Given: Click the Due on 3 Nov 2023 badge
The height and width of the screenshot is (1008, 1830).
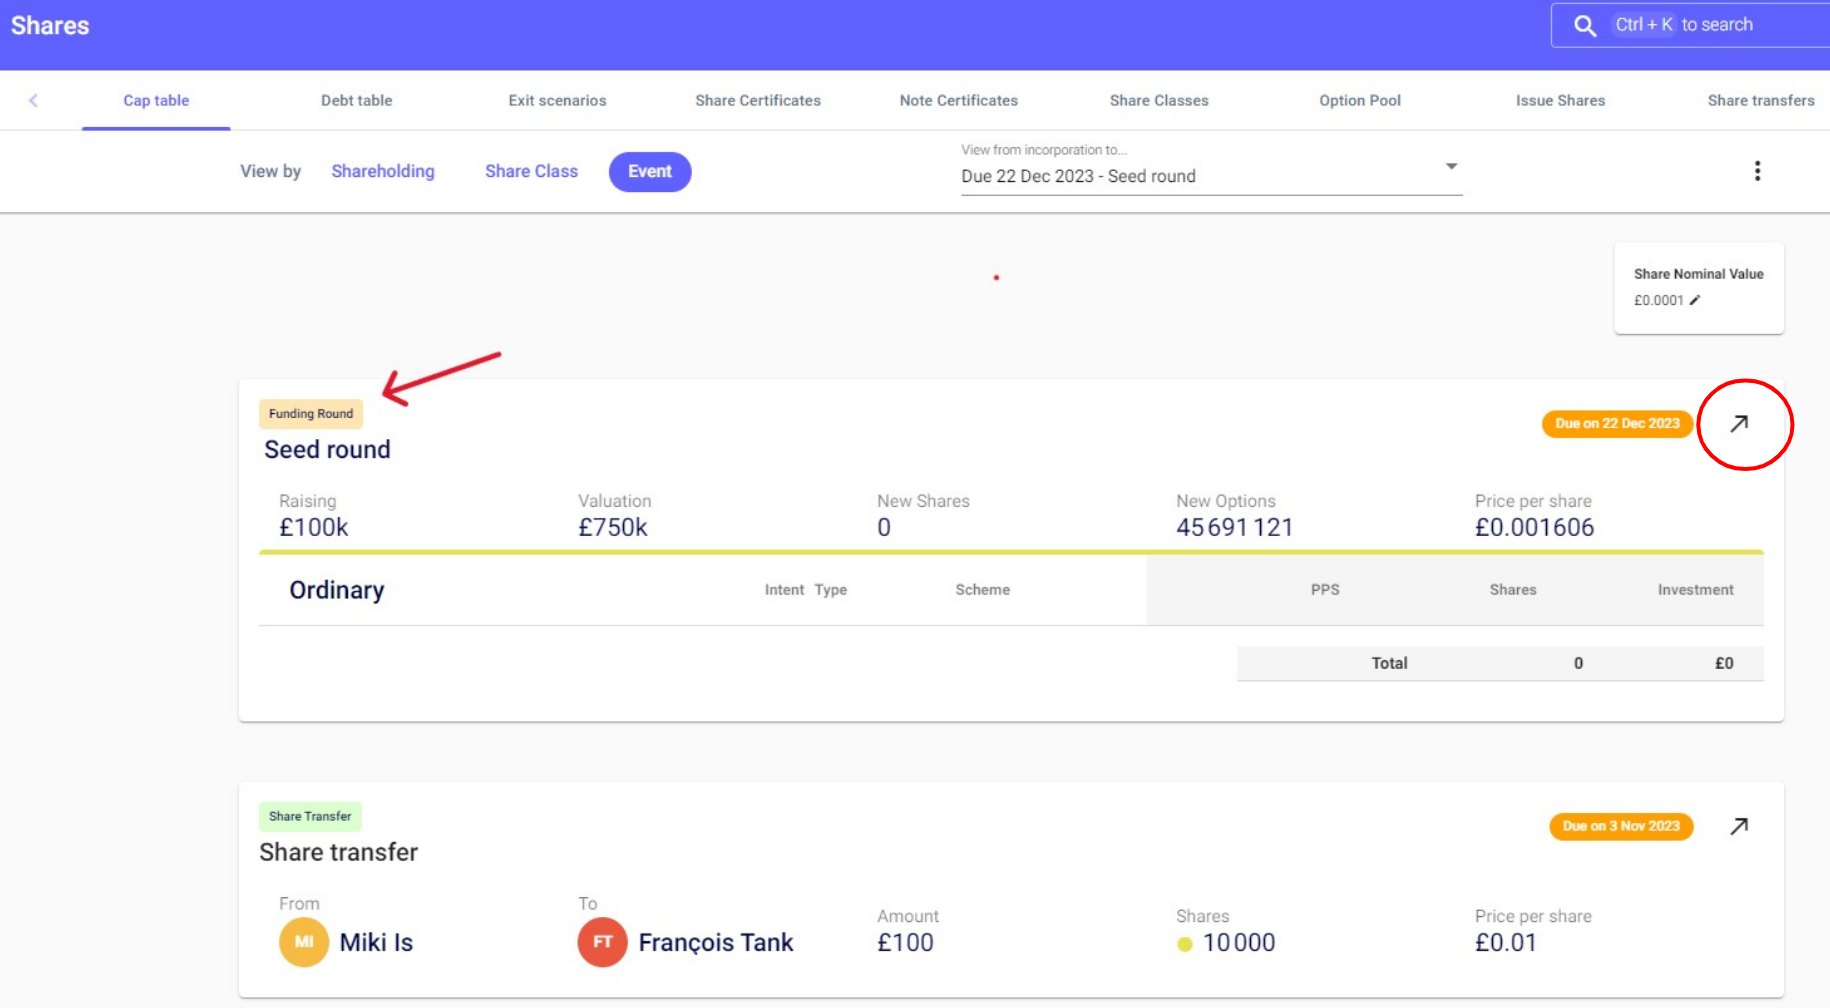Looking at the screenshot, I should point(1620,826).
